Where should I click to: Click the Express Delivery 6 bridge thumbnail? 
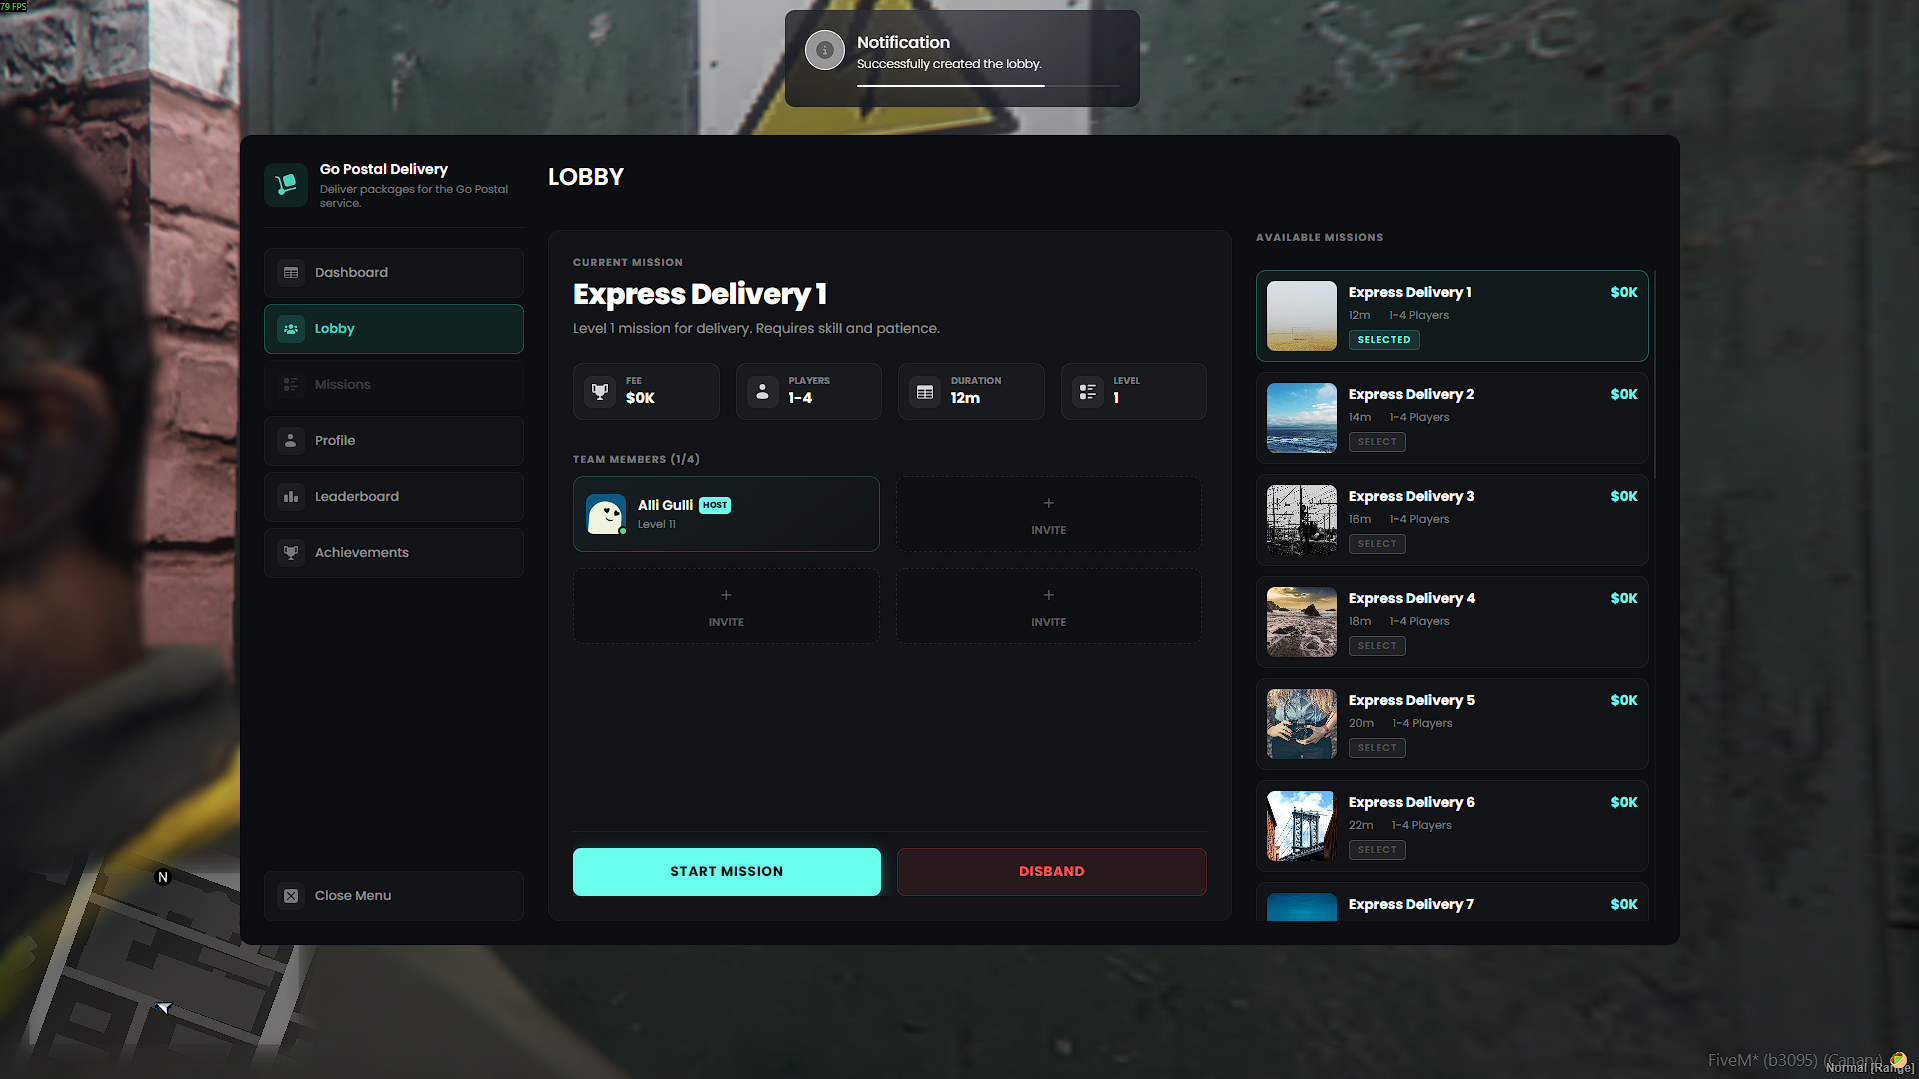point(1302,826)
